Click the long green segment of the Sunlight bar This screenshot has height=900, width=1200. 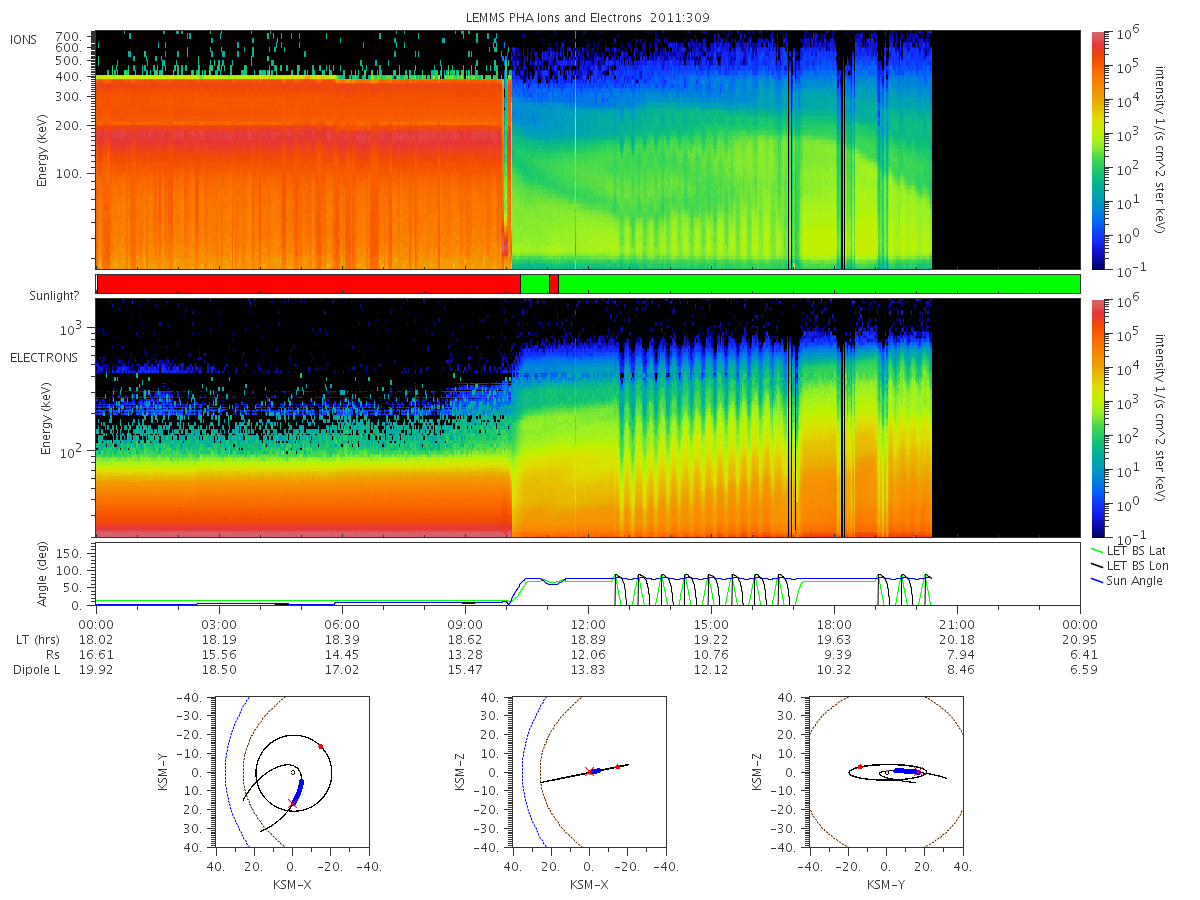tap(819, 284)
